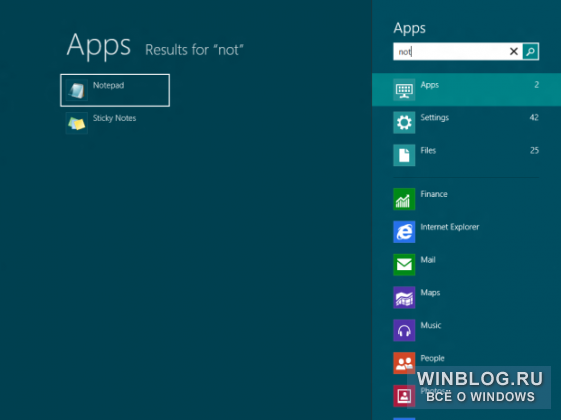Click the Internet Explorer icon
This screenshot has width=561, height=420.
point(404,232)
